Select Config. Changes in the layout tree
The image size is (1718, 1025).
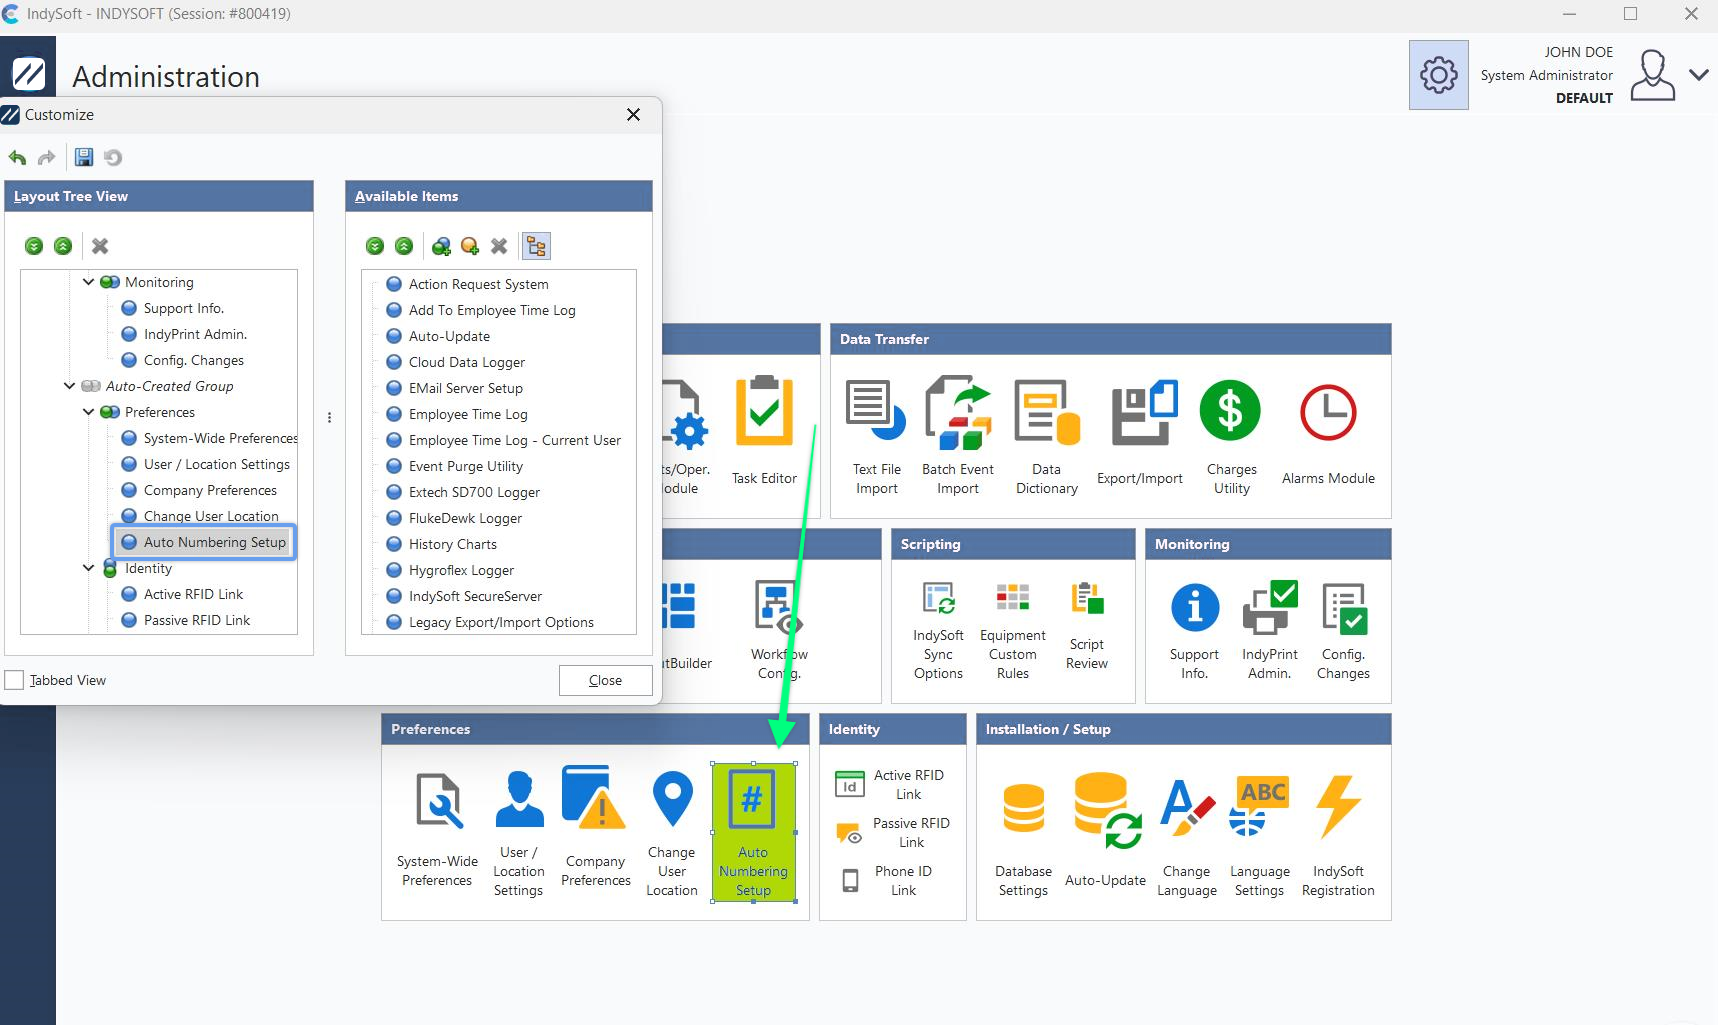[x=182, y=360]
